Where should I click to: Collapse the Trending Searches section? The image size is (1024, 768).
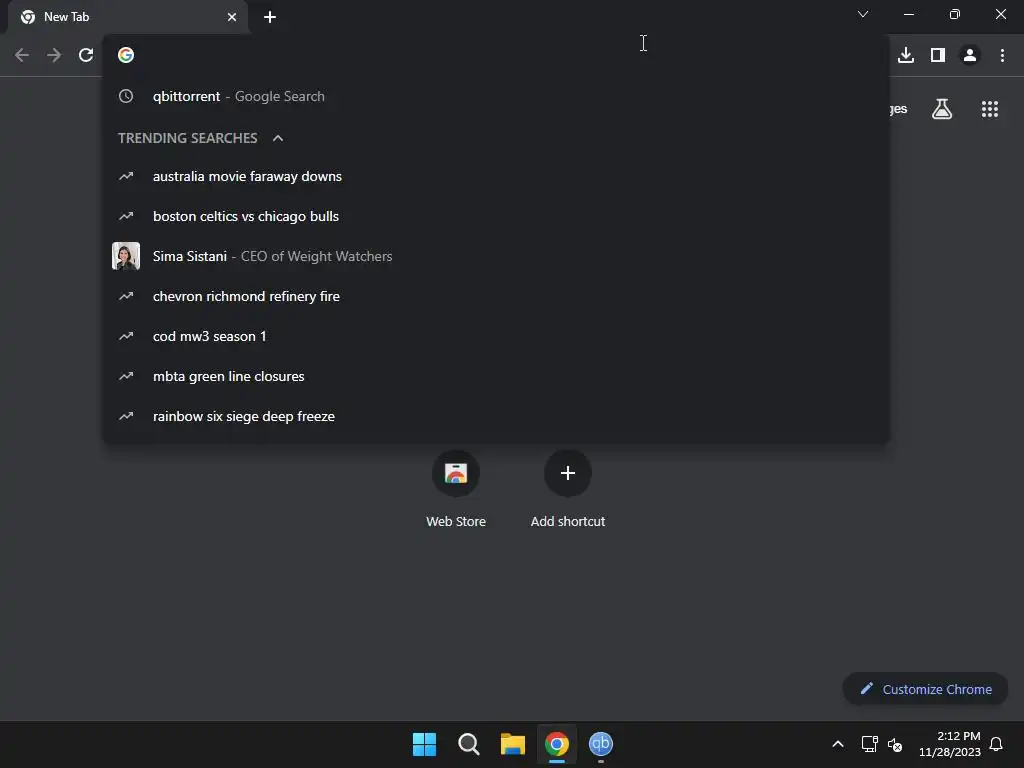tap(278, 138)
